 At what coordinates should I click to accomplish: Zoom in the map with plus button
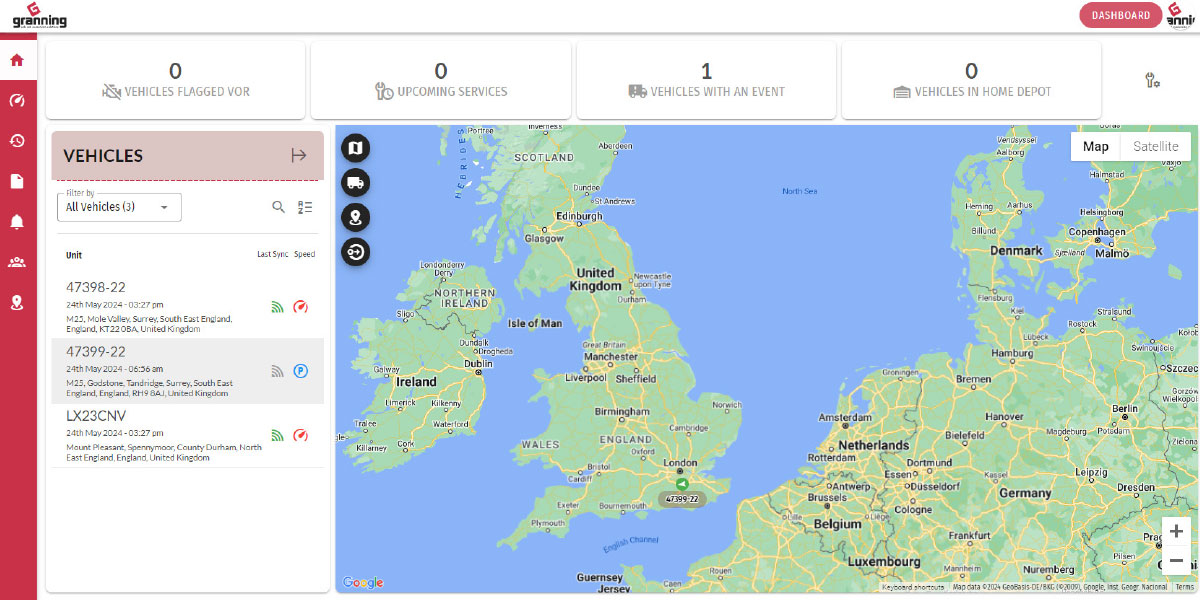pyautogui.click(x=1176, y=531)
